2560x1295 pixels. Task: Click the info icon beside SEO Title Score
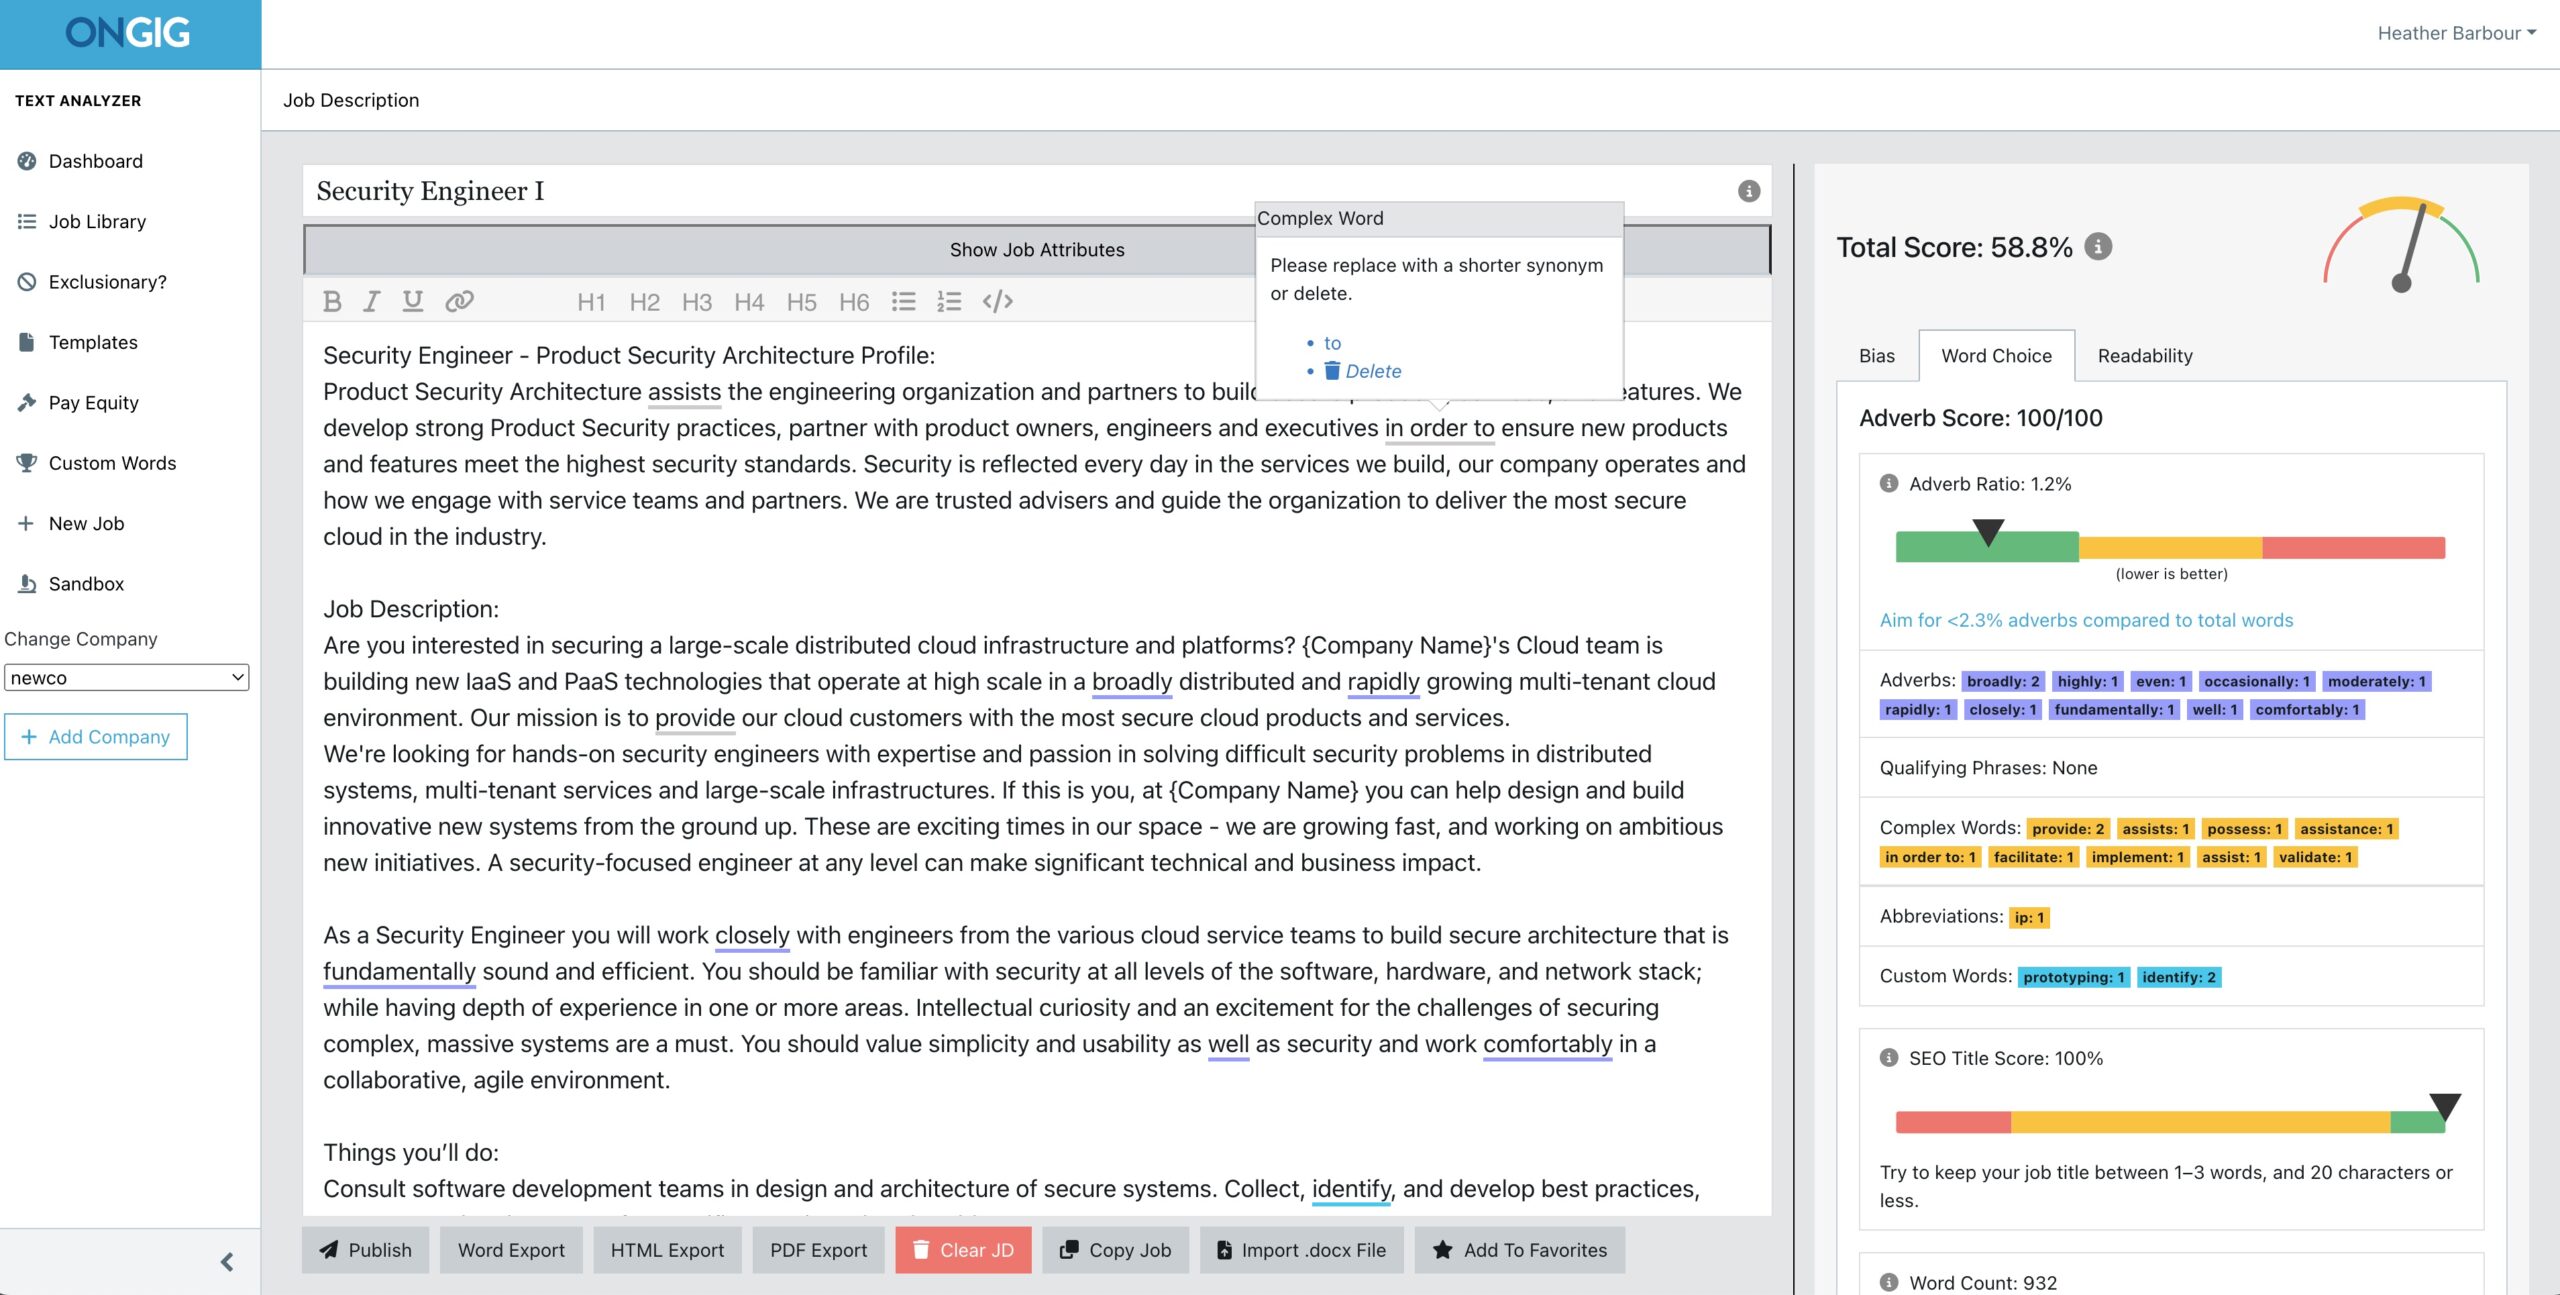pyautogui.click(x=1888, y=1057)
